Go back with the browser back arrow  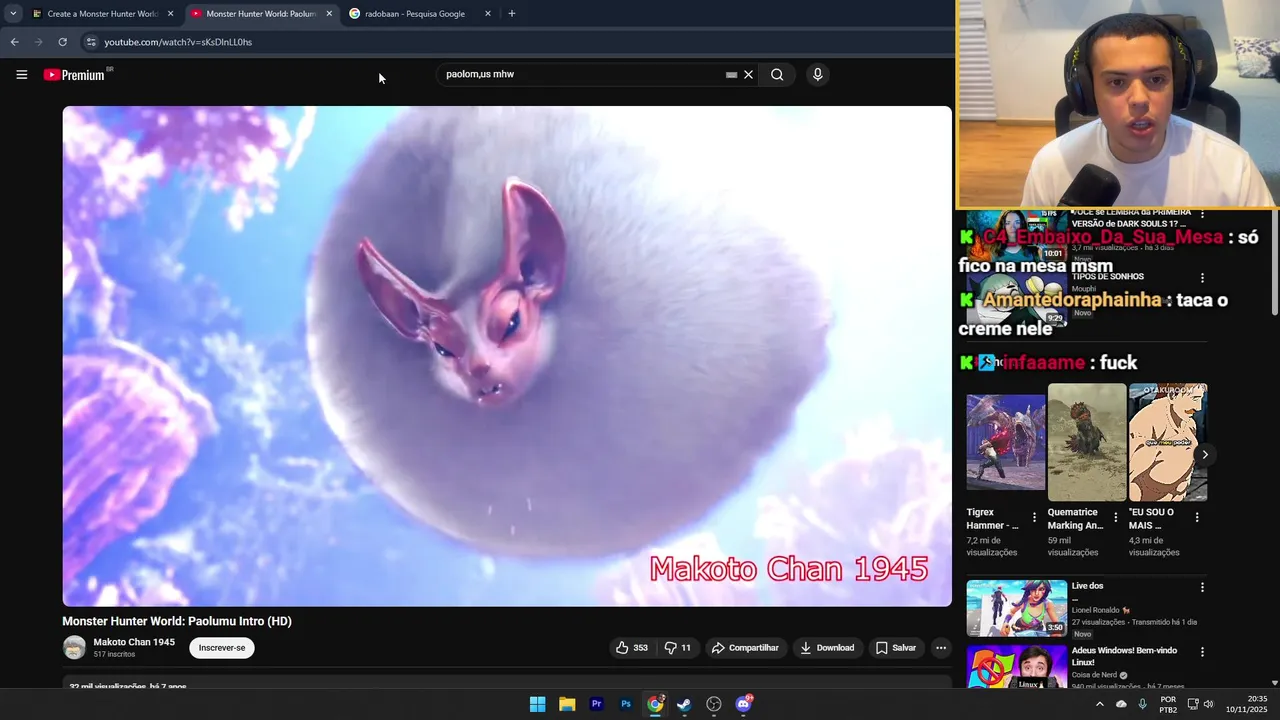tap(14, 42)
